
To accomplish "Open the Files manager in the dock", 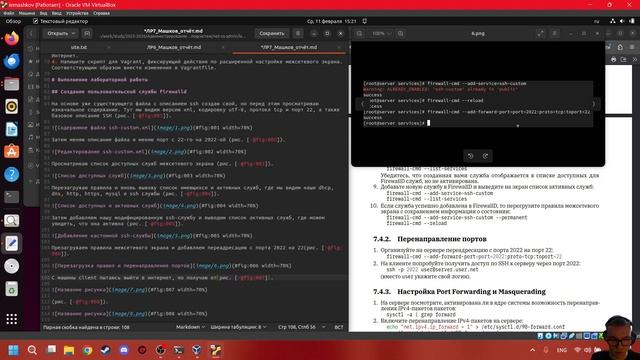I will 11,84.
